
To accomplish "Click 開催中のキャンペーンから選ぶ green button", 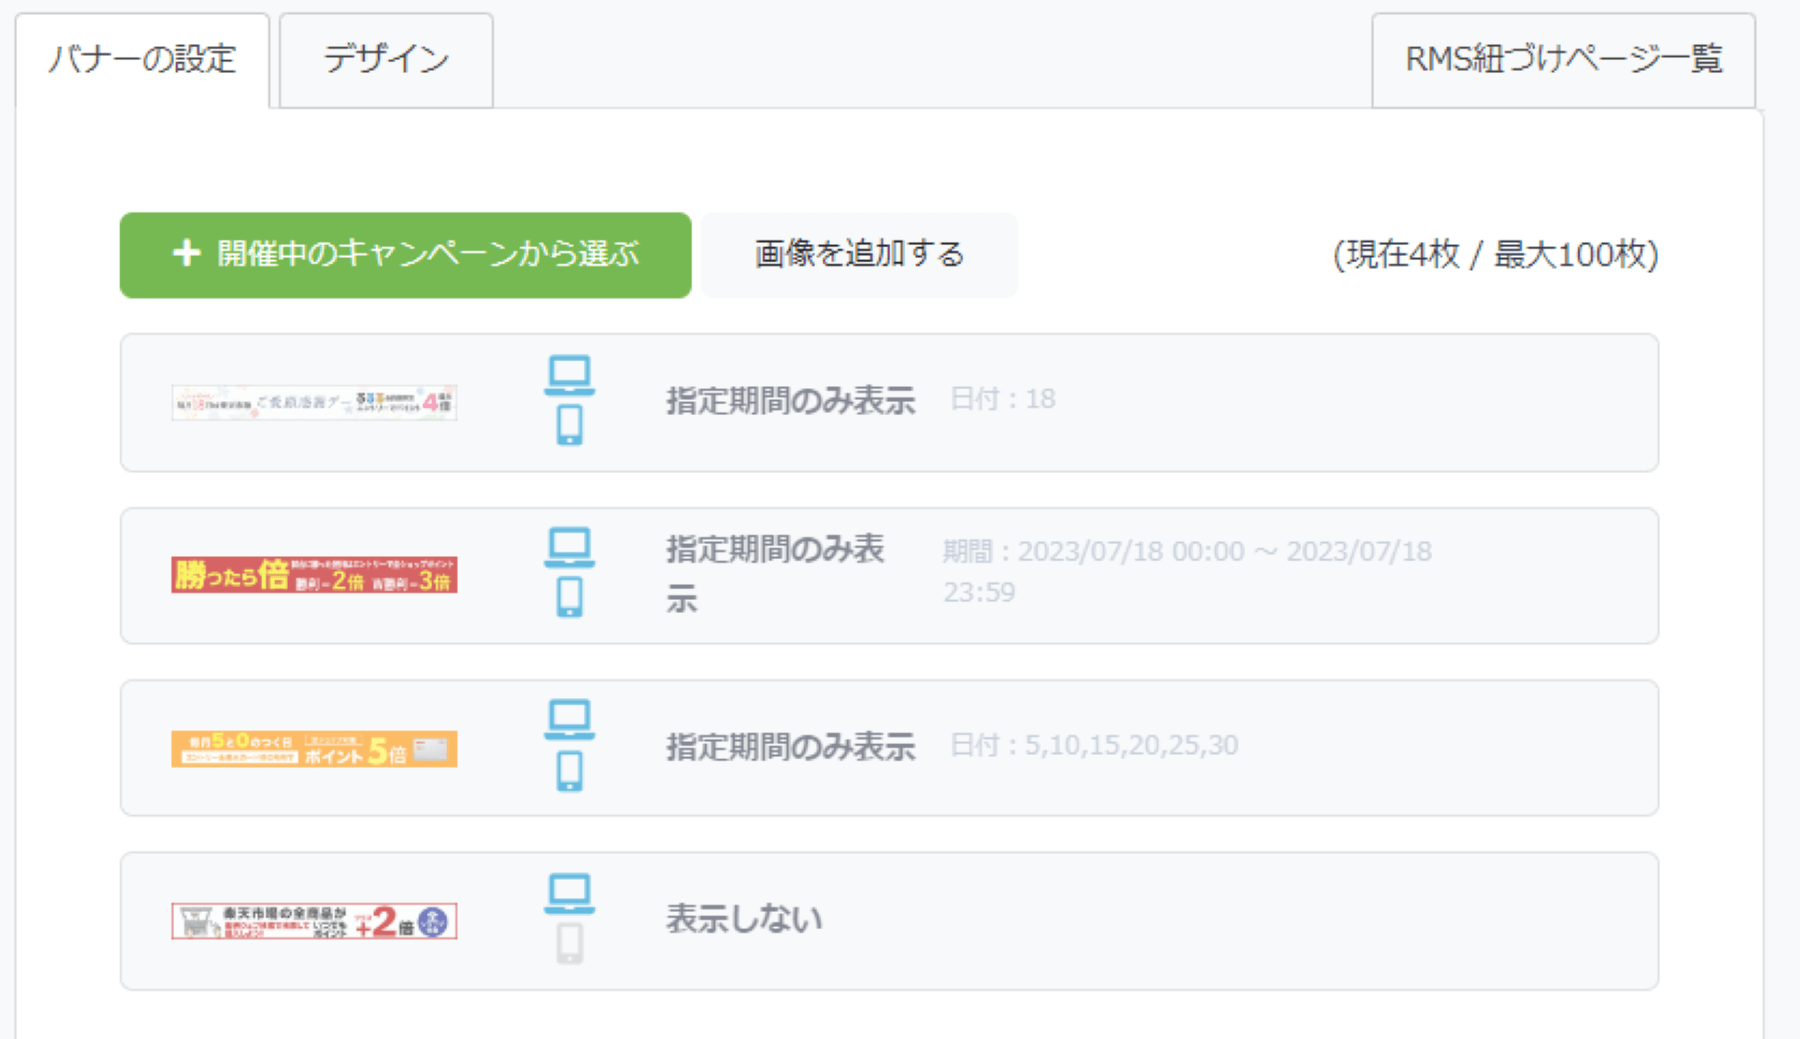I will [405, 255].
